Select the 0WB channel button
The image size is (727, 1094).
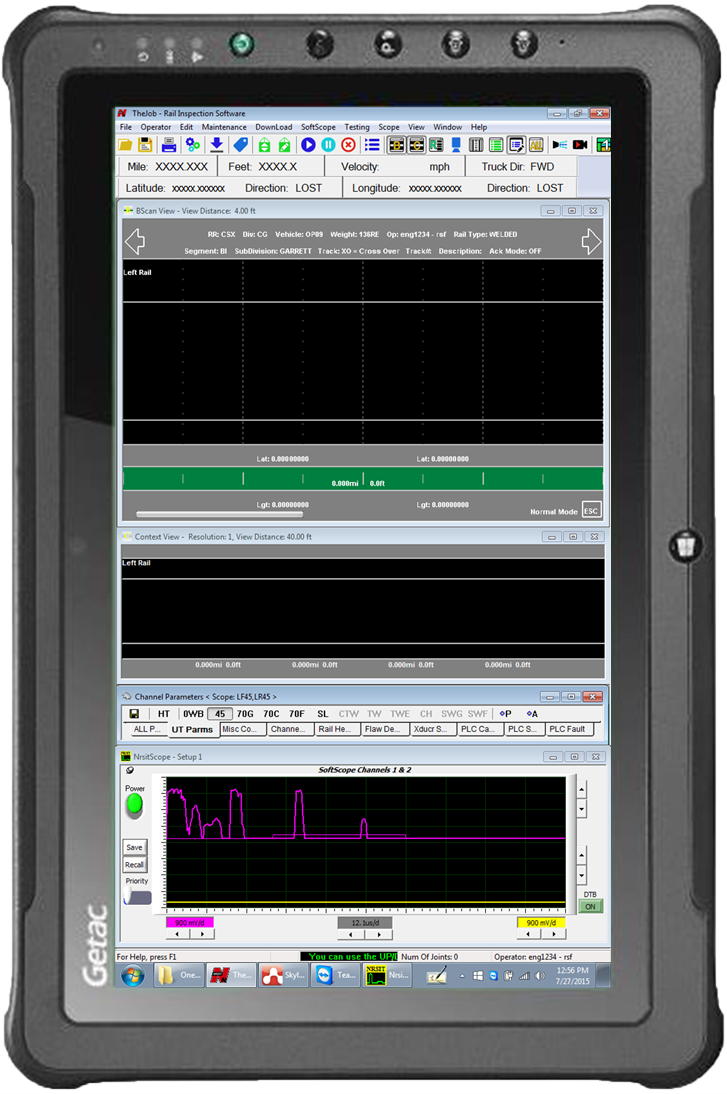pos(193,714)
